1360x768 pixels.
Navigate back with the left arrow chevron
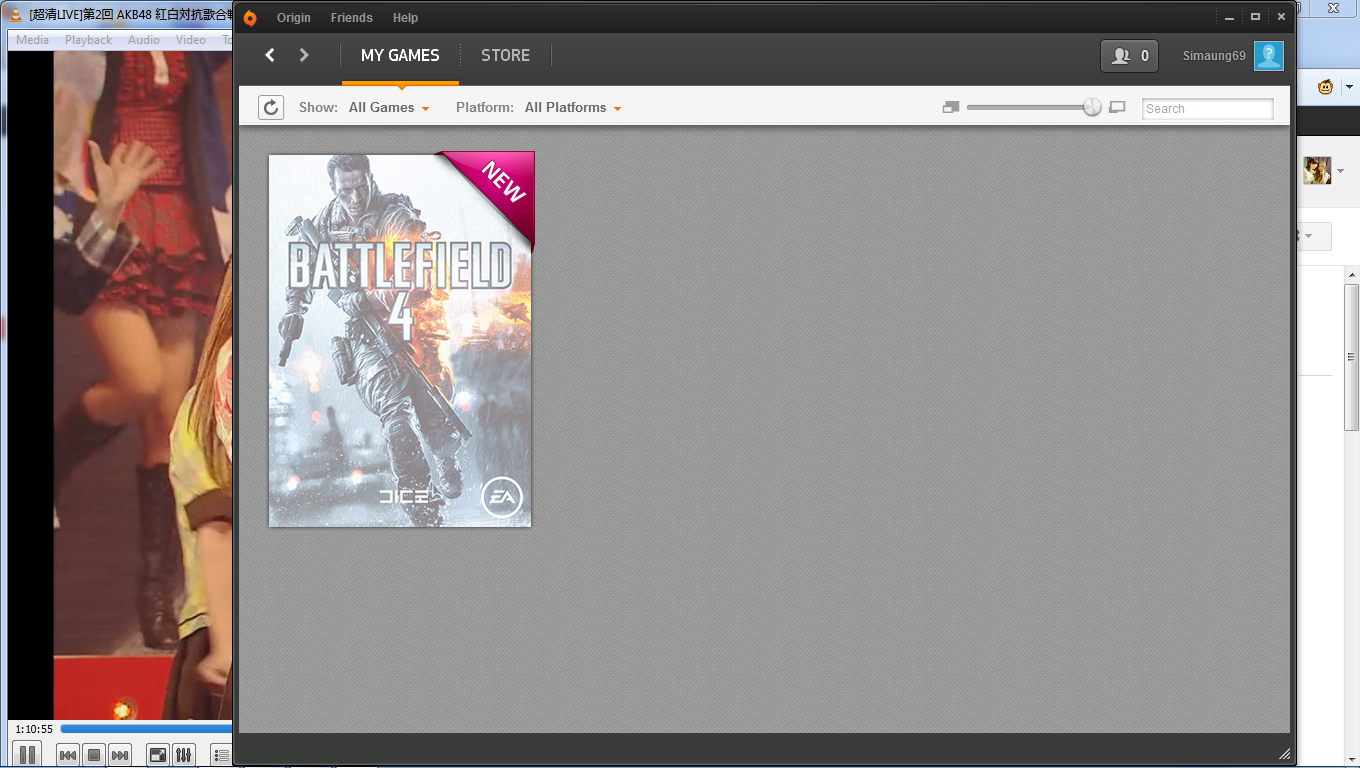pos(269,55)
